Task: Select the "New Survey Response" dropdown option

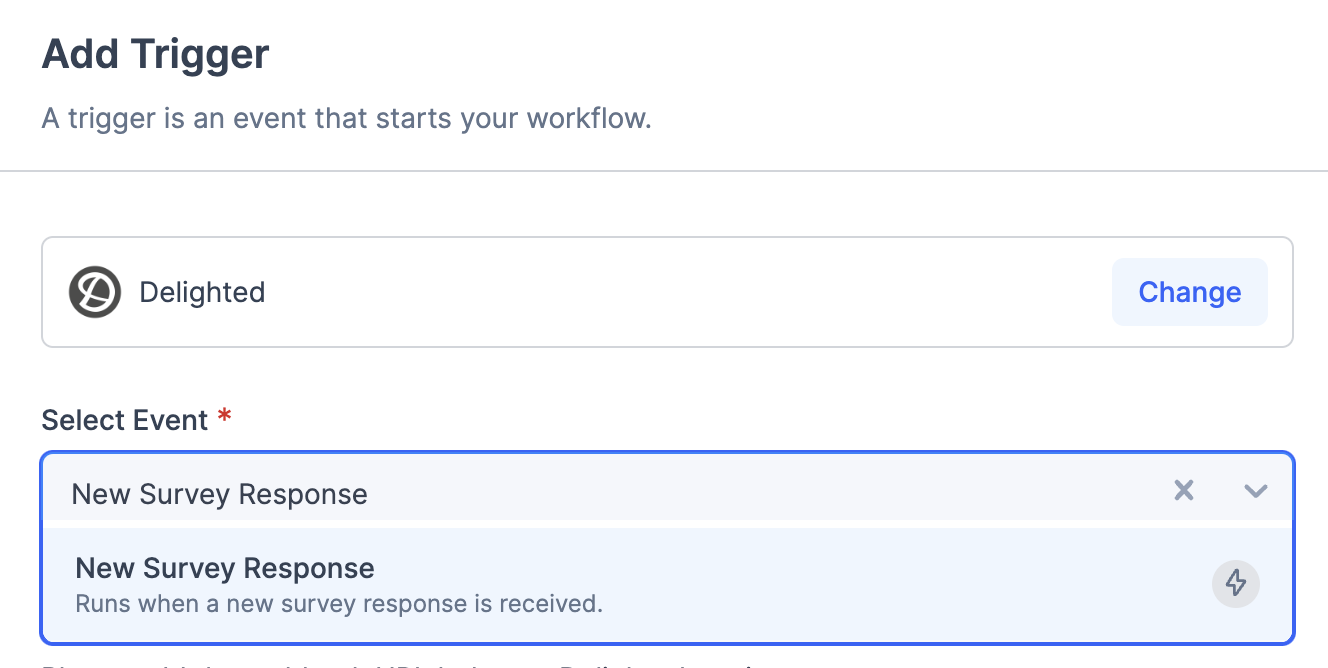Action: (x=225, y=569)
